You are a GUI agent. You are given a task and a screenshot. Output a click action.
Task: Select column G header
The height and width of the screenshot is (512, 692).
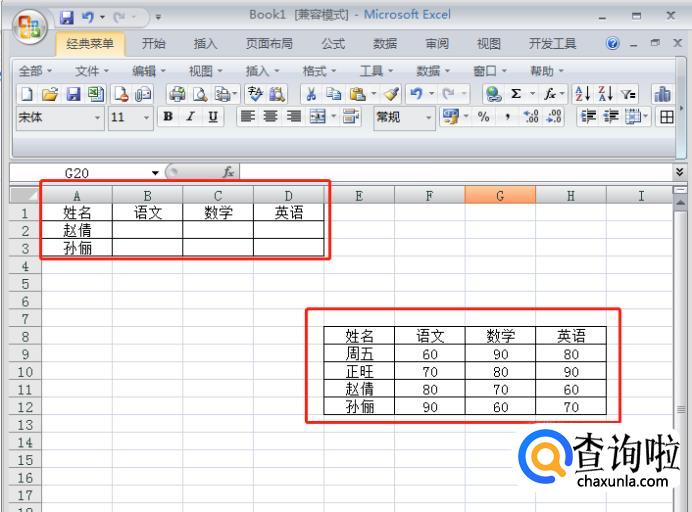click(500, 195)
